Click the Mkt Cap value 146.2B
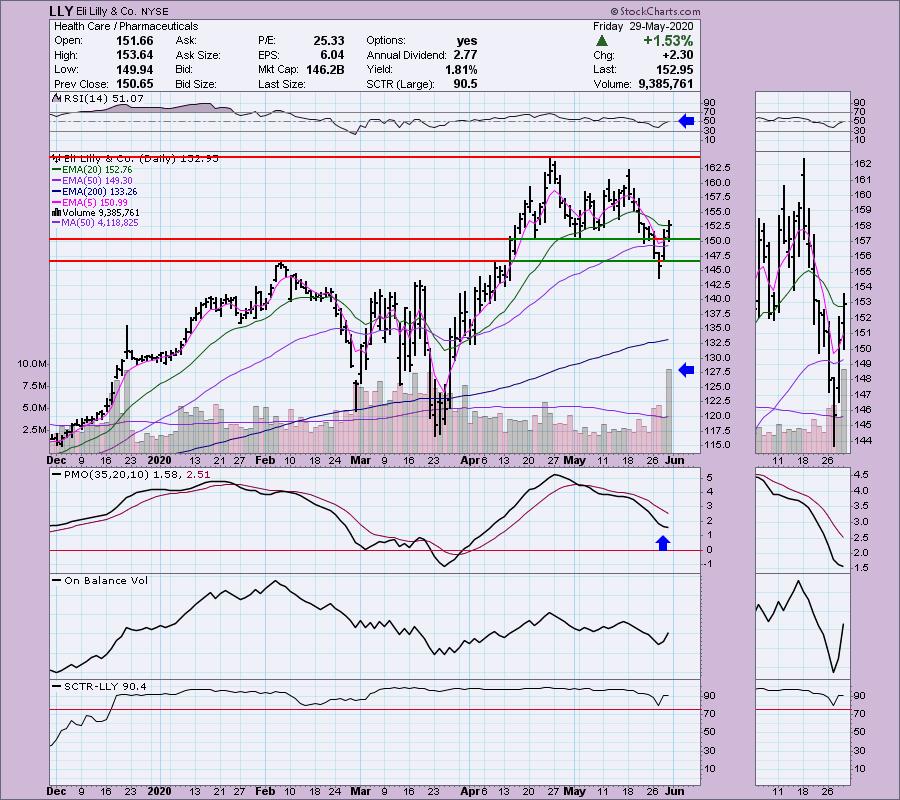The height and width of the screenshot is (800, 900). point(324,69)
